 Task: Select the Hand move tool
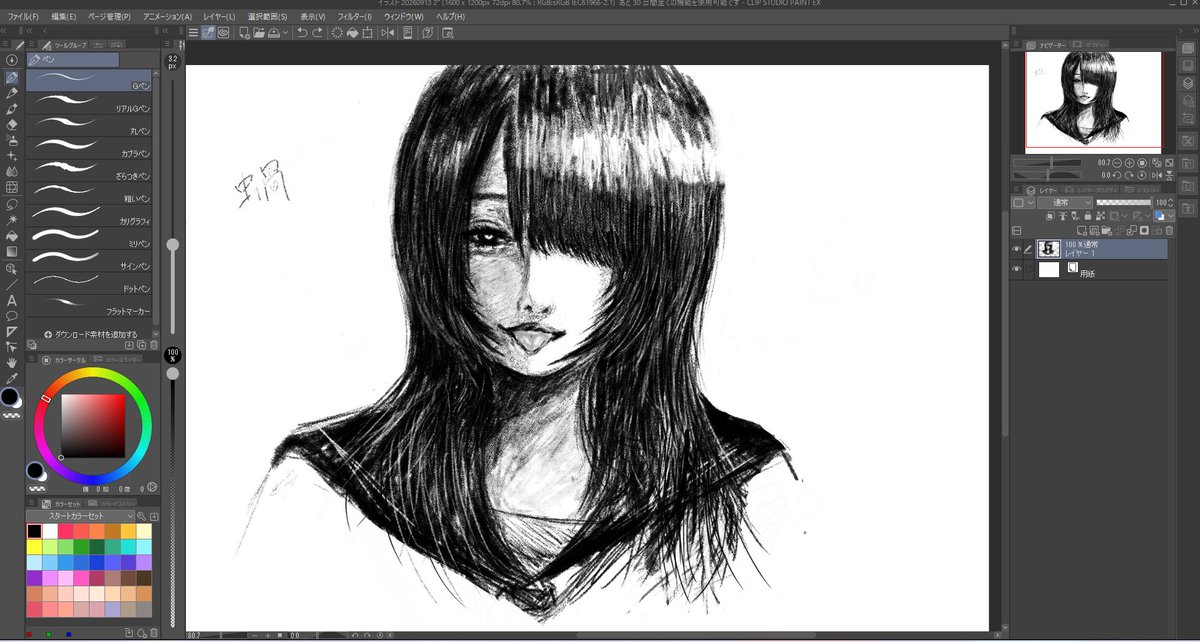(x=12, y=362)
